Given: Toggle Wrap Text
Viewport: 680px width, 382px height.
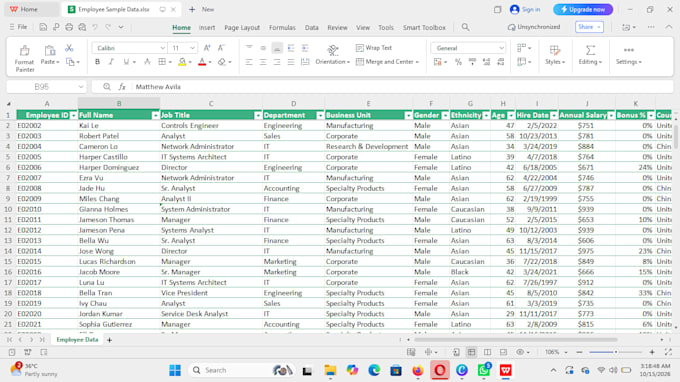Looking at the screenshot, I should tap(373, 48).
